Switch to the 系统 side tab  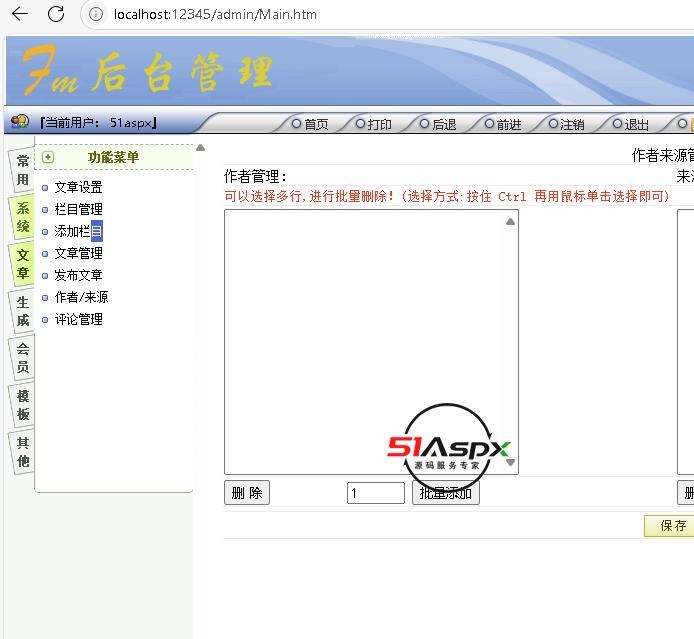22,217
